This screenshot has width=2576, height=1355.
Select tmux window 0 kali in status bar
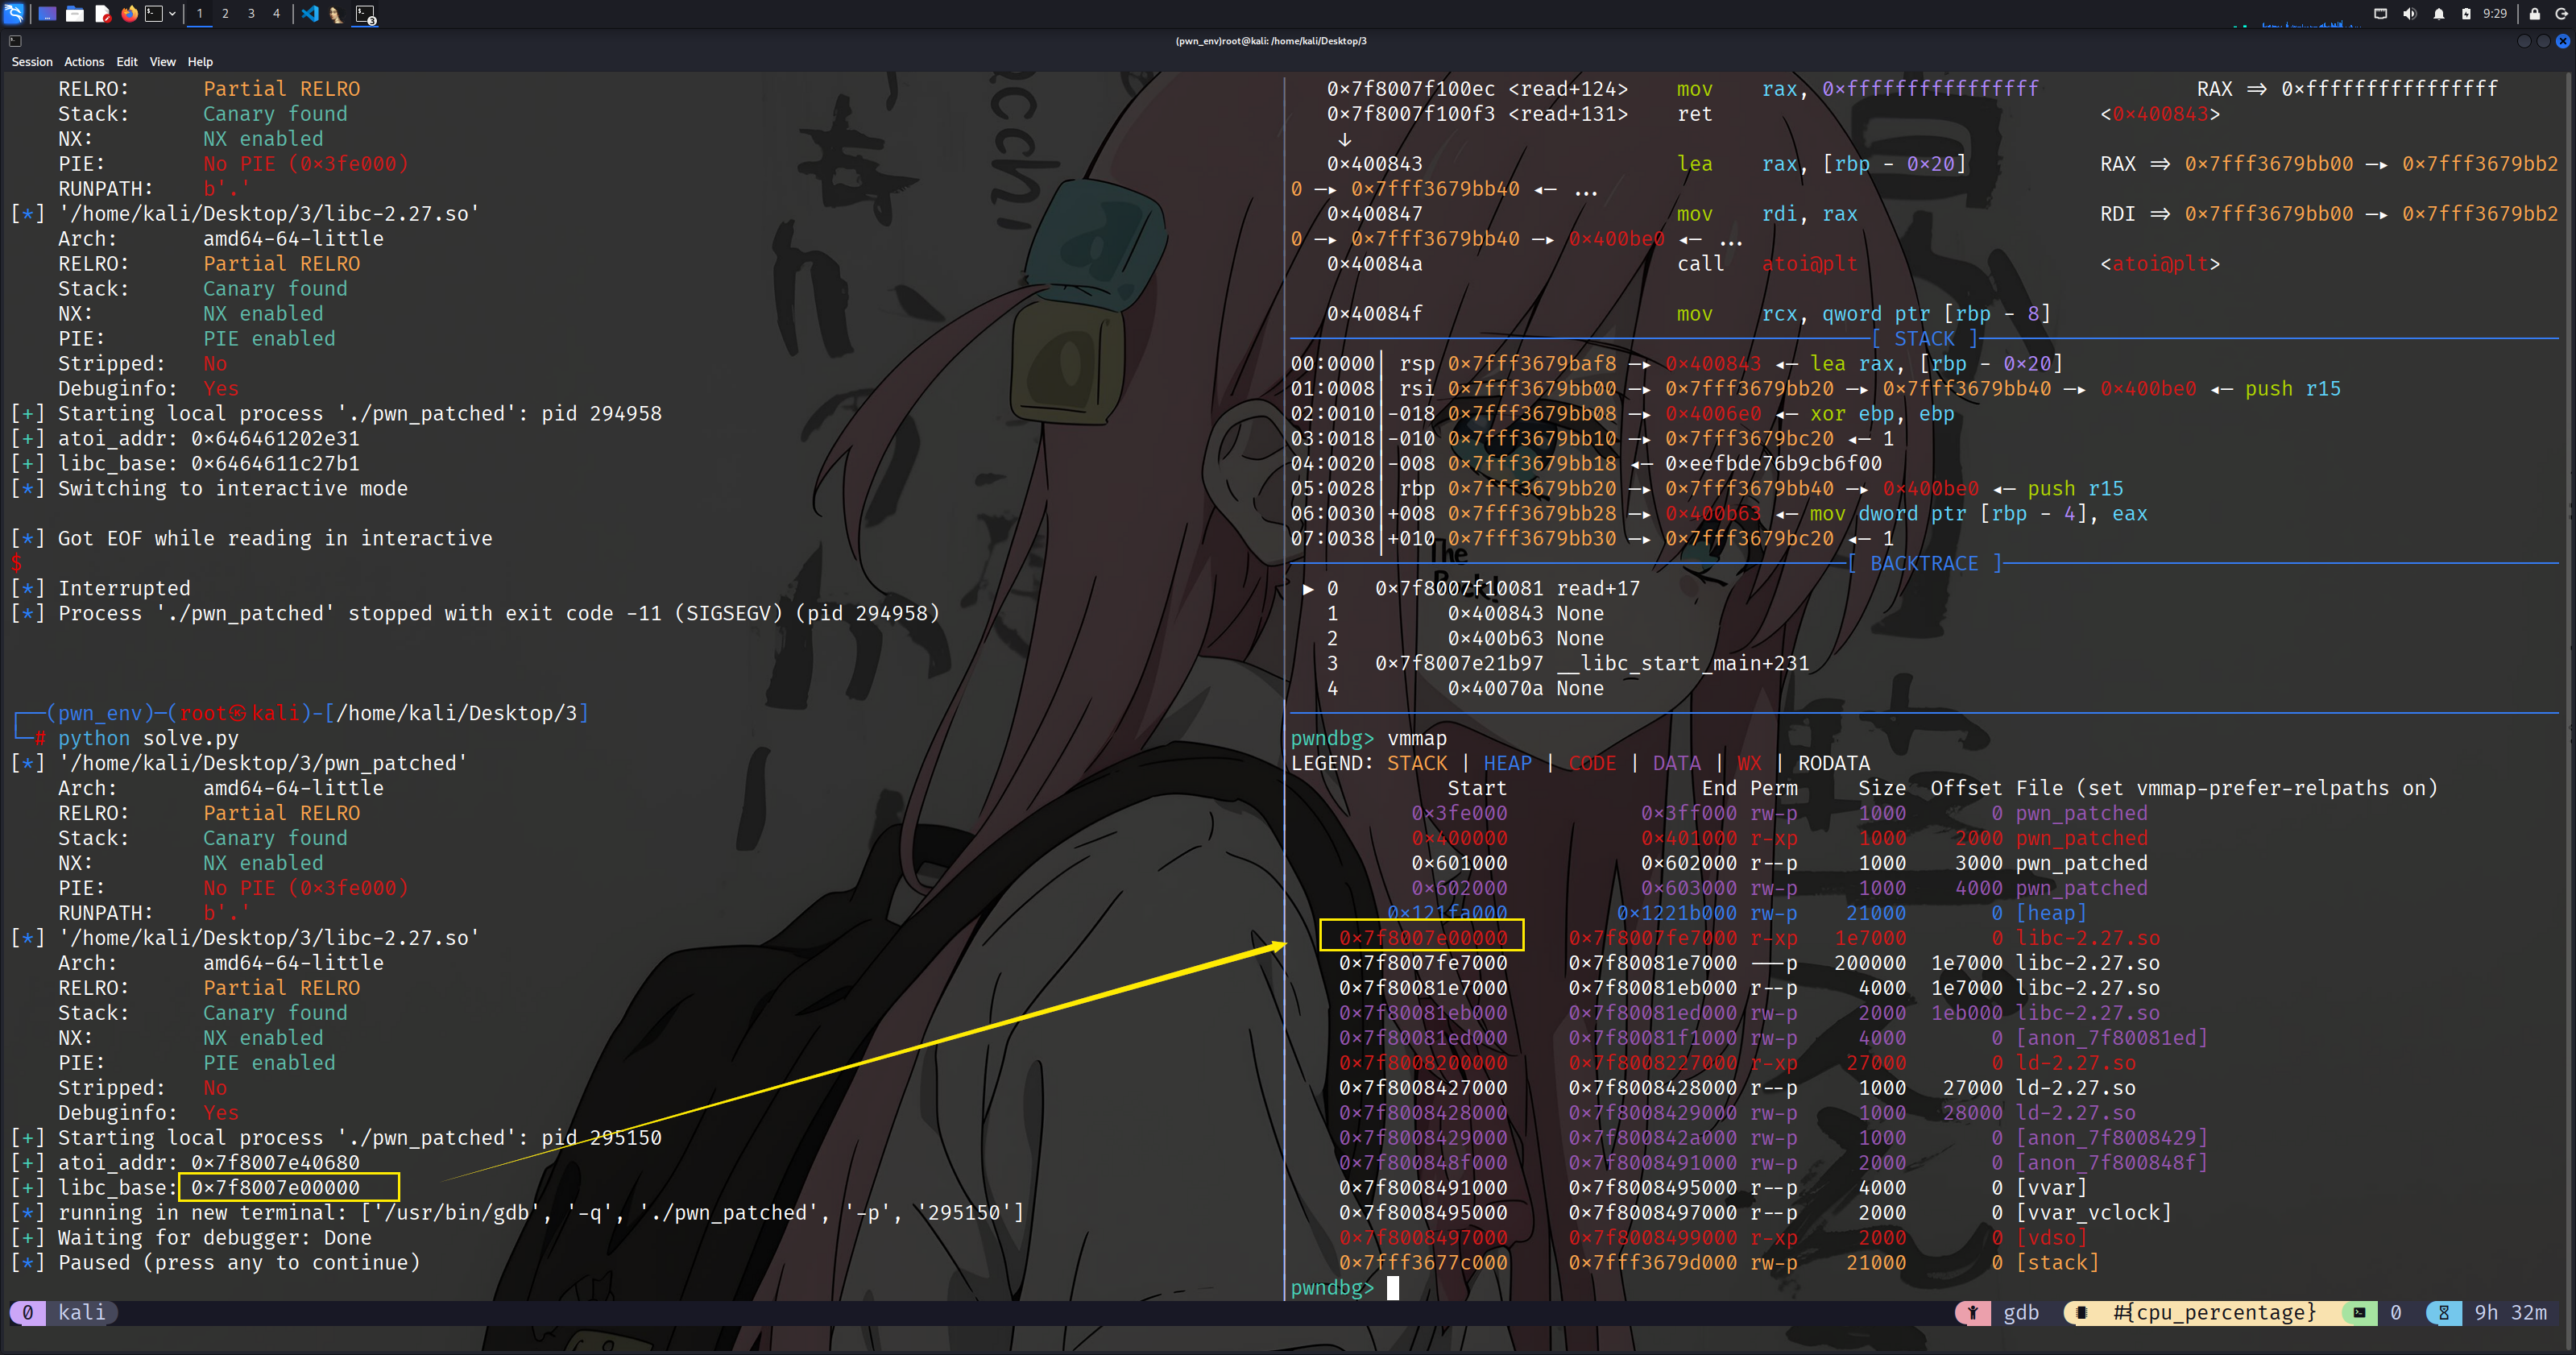63,1313
